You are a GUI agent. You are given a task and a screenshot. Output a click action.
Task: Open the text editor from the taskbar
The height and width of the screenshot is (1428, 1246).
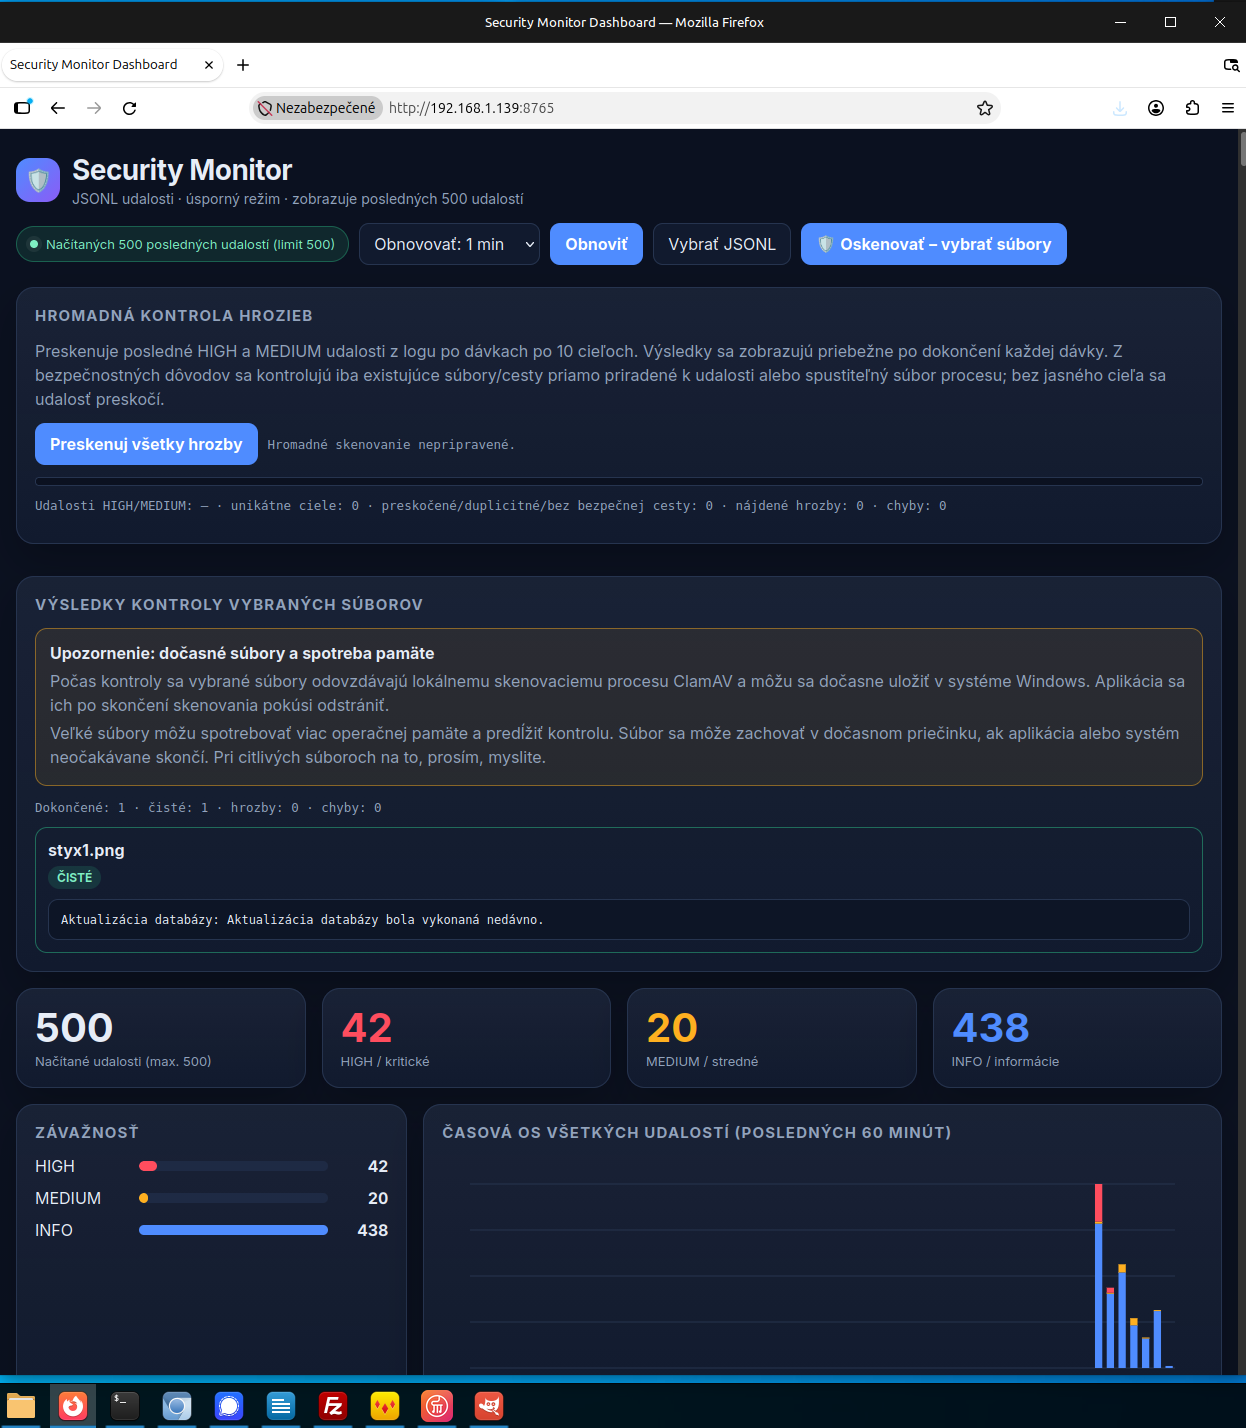point(281,1406)
